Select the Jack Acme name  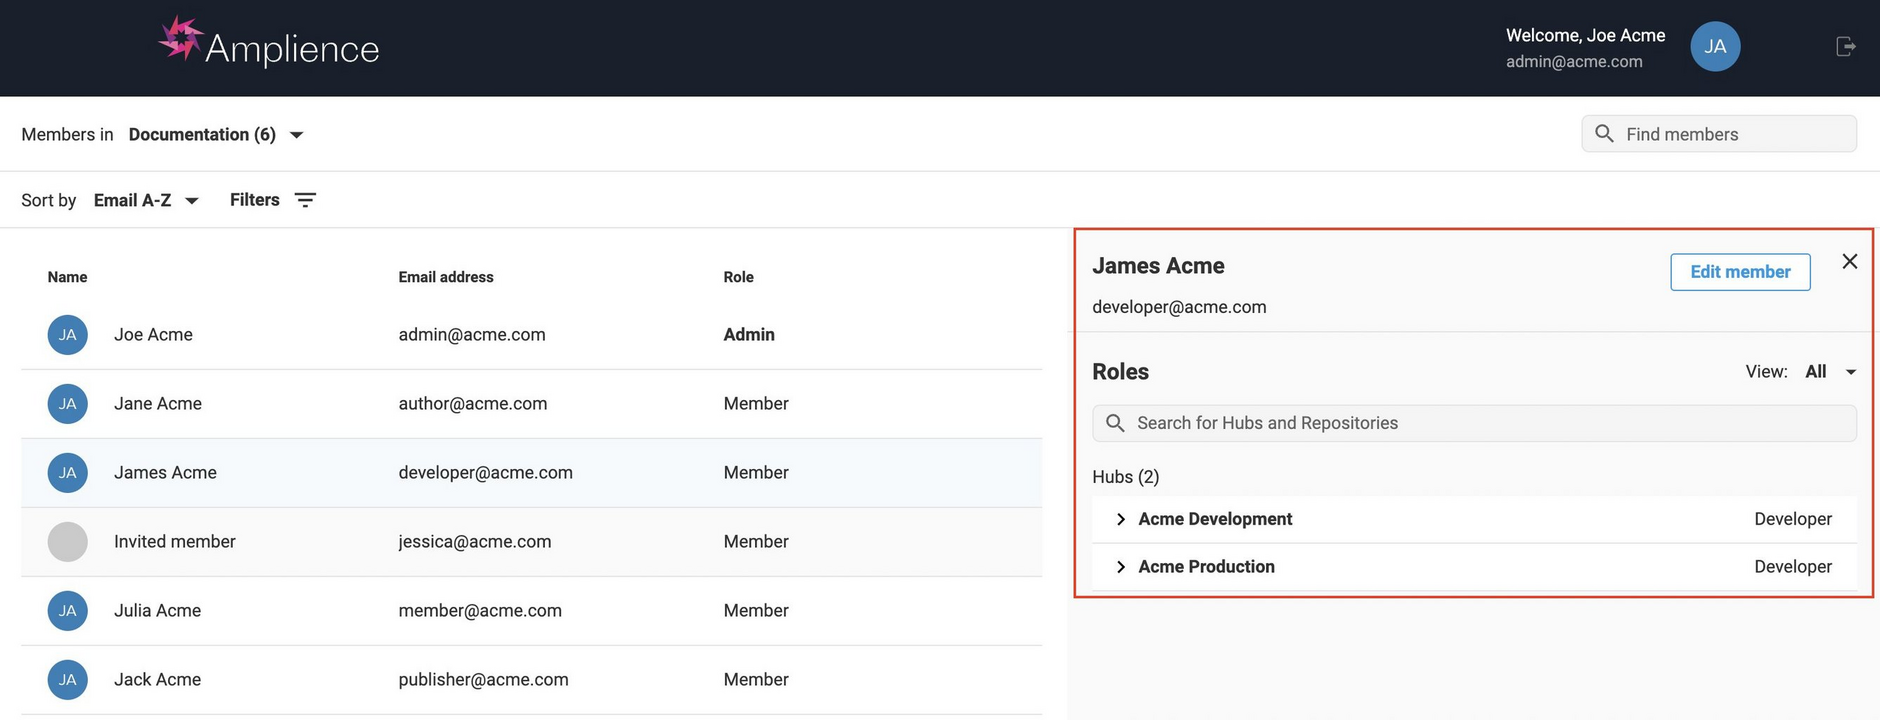tap(157, 680)
